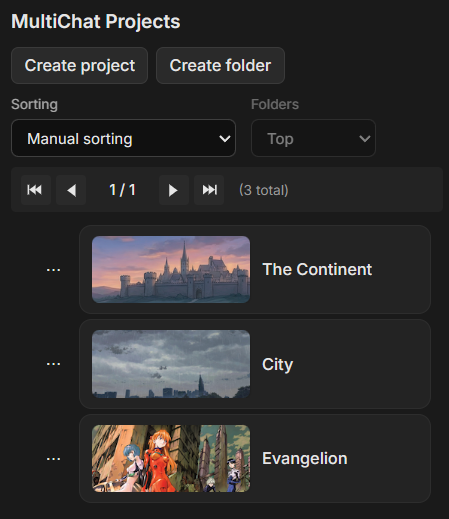Click the 1 / 1 page indicator

(122, 190)
